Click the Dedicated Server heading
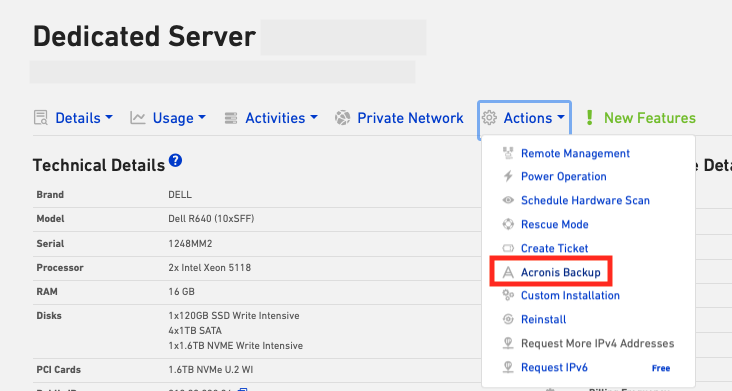This screenshot has height=391, width=732. 144,36
